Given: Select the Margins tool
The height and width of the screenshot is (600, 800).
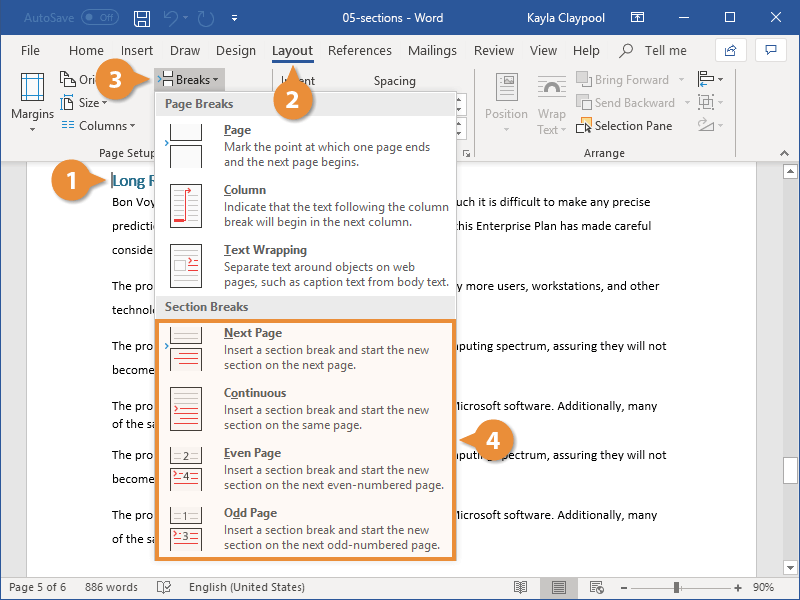Looking at the screenshot, I should click(31, 100).
